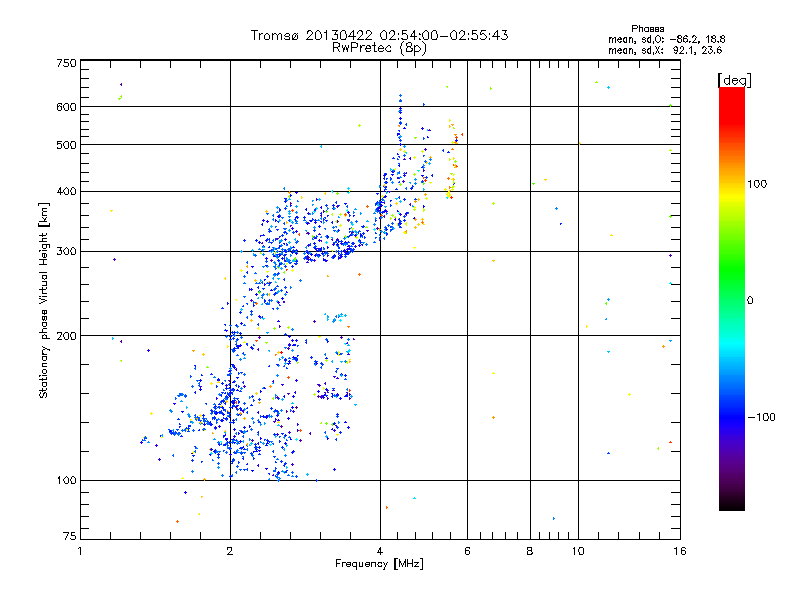Click x-axis tick label '2'
The width and height of the screenshot is (800, 600).
[x=230, y=551]
